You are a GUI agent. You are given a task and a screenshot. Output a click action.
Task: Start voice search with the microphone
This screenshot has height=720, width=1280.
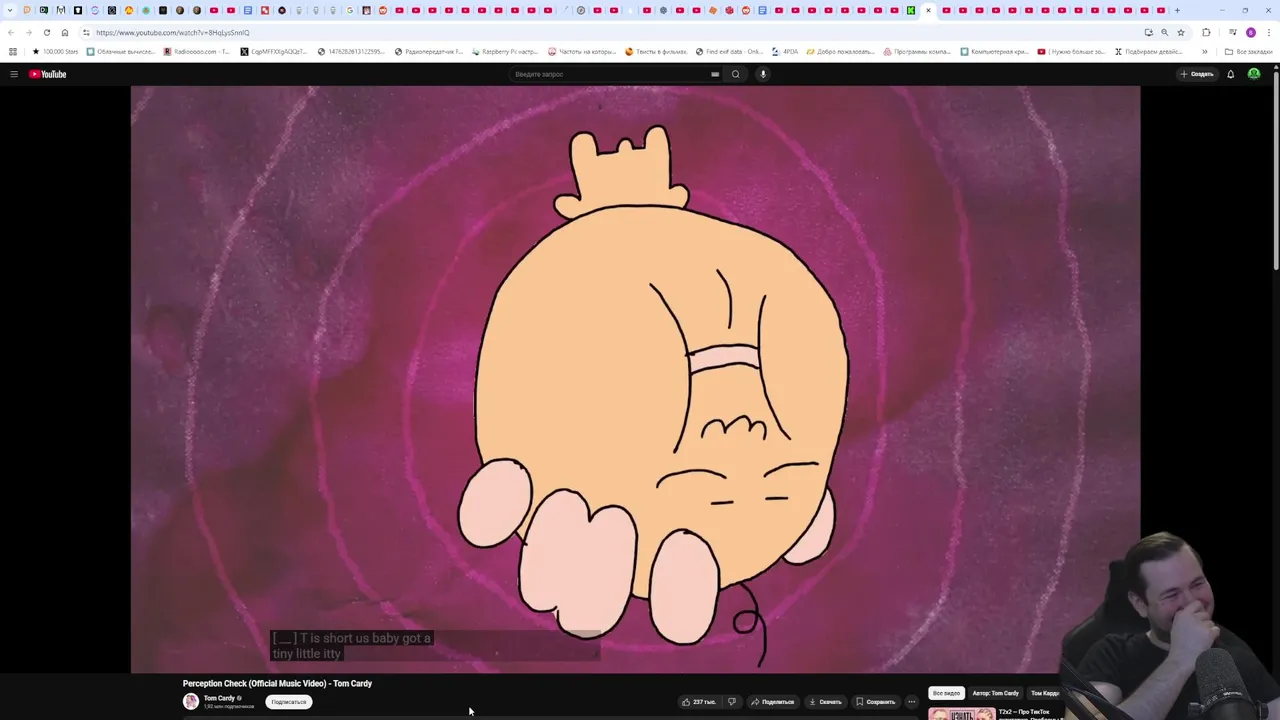click(x=763, y=74)
